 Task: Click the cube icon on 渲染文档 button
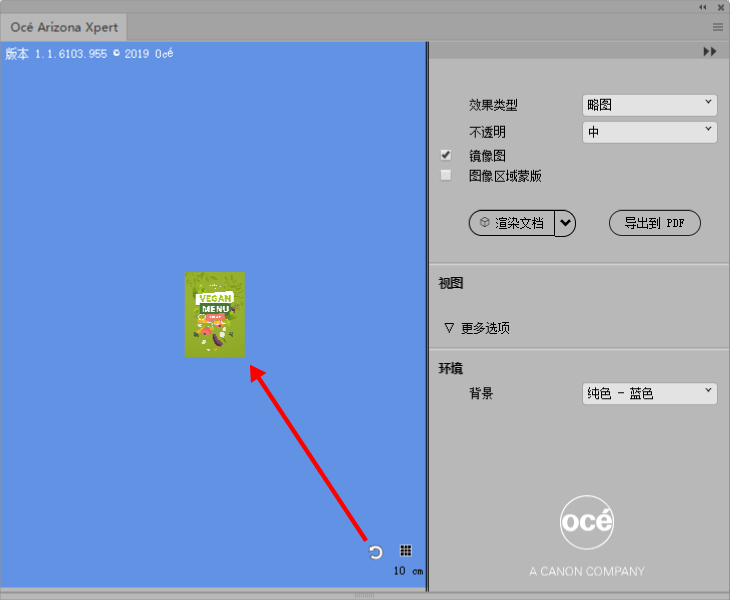click(x=484, y=223)
